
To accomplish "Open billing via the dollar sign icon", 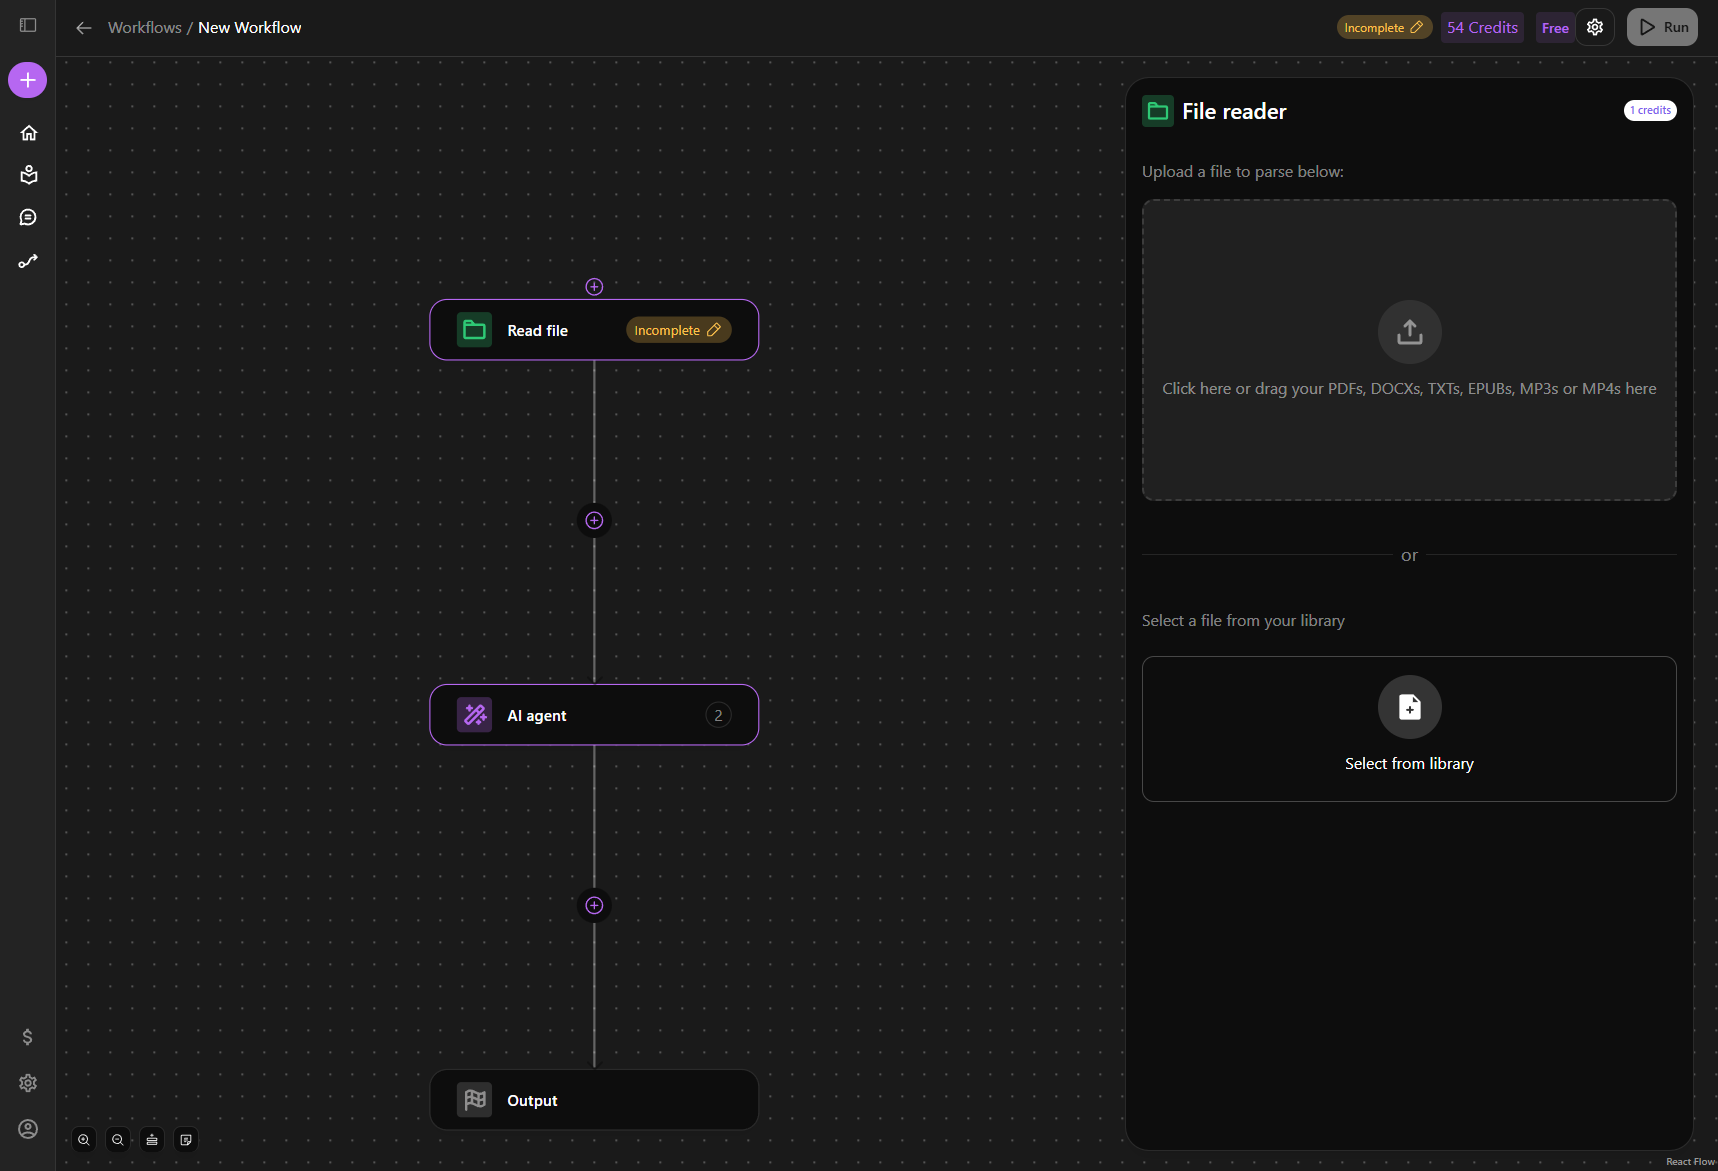I will (28, 1037).
